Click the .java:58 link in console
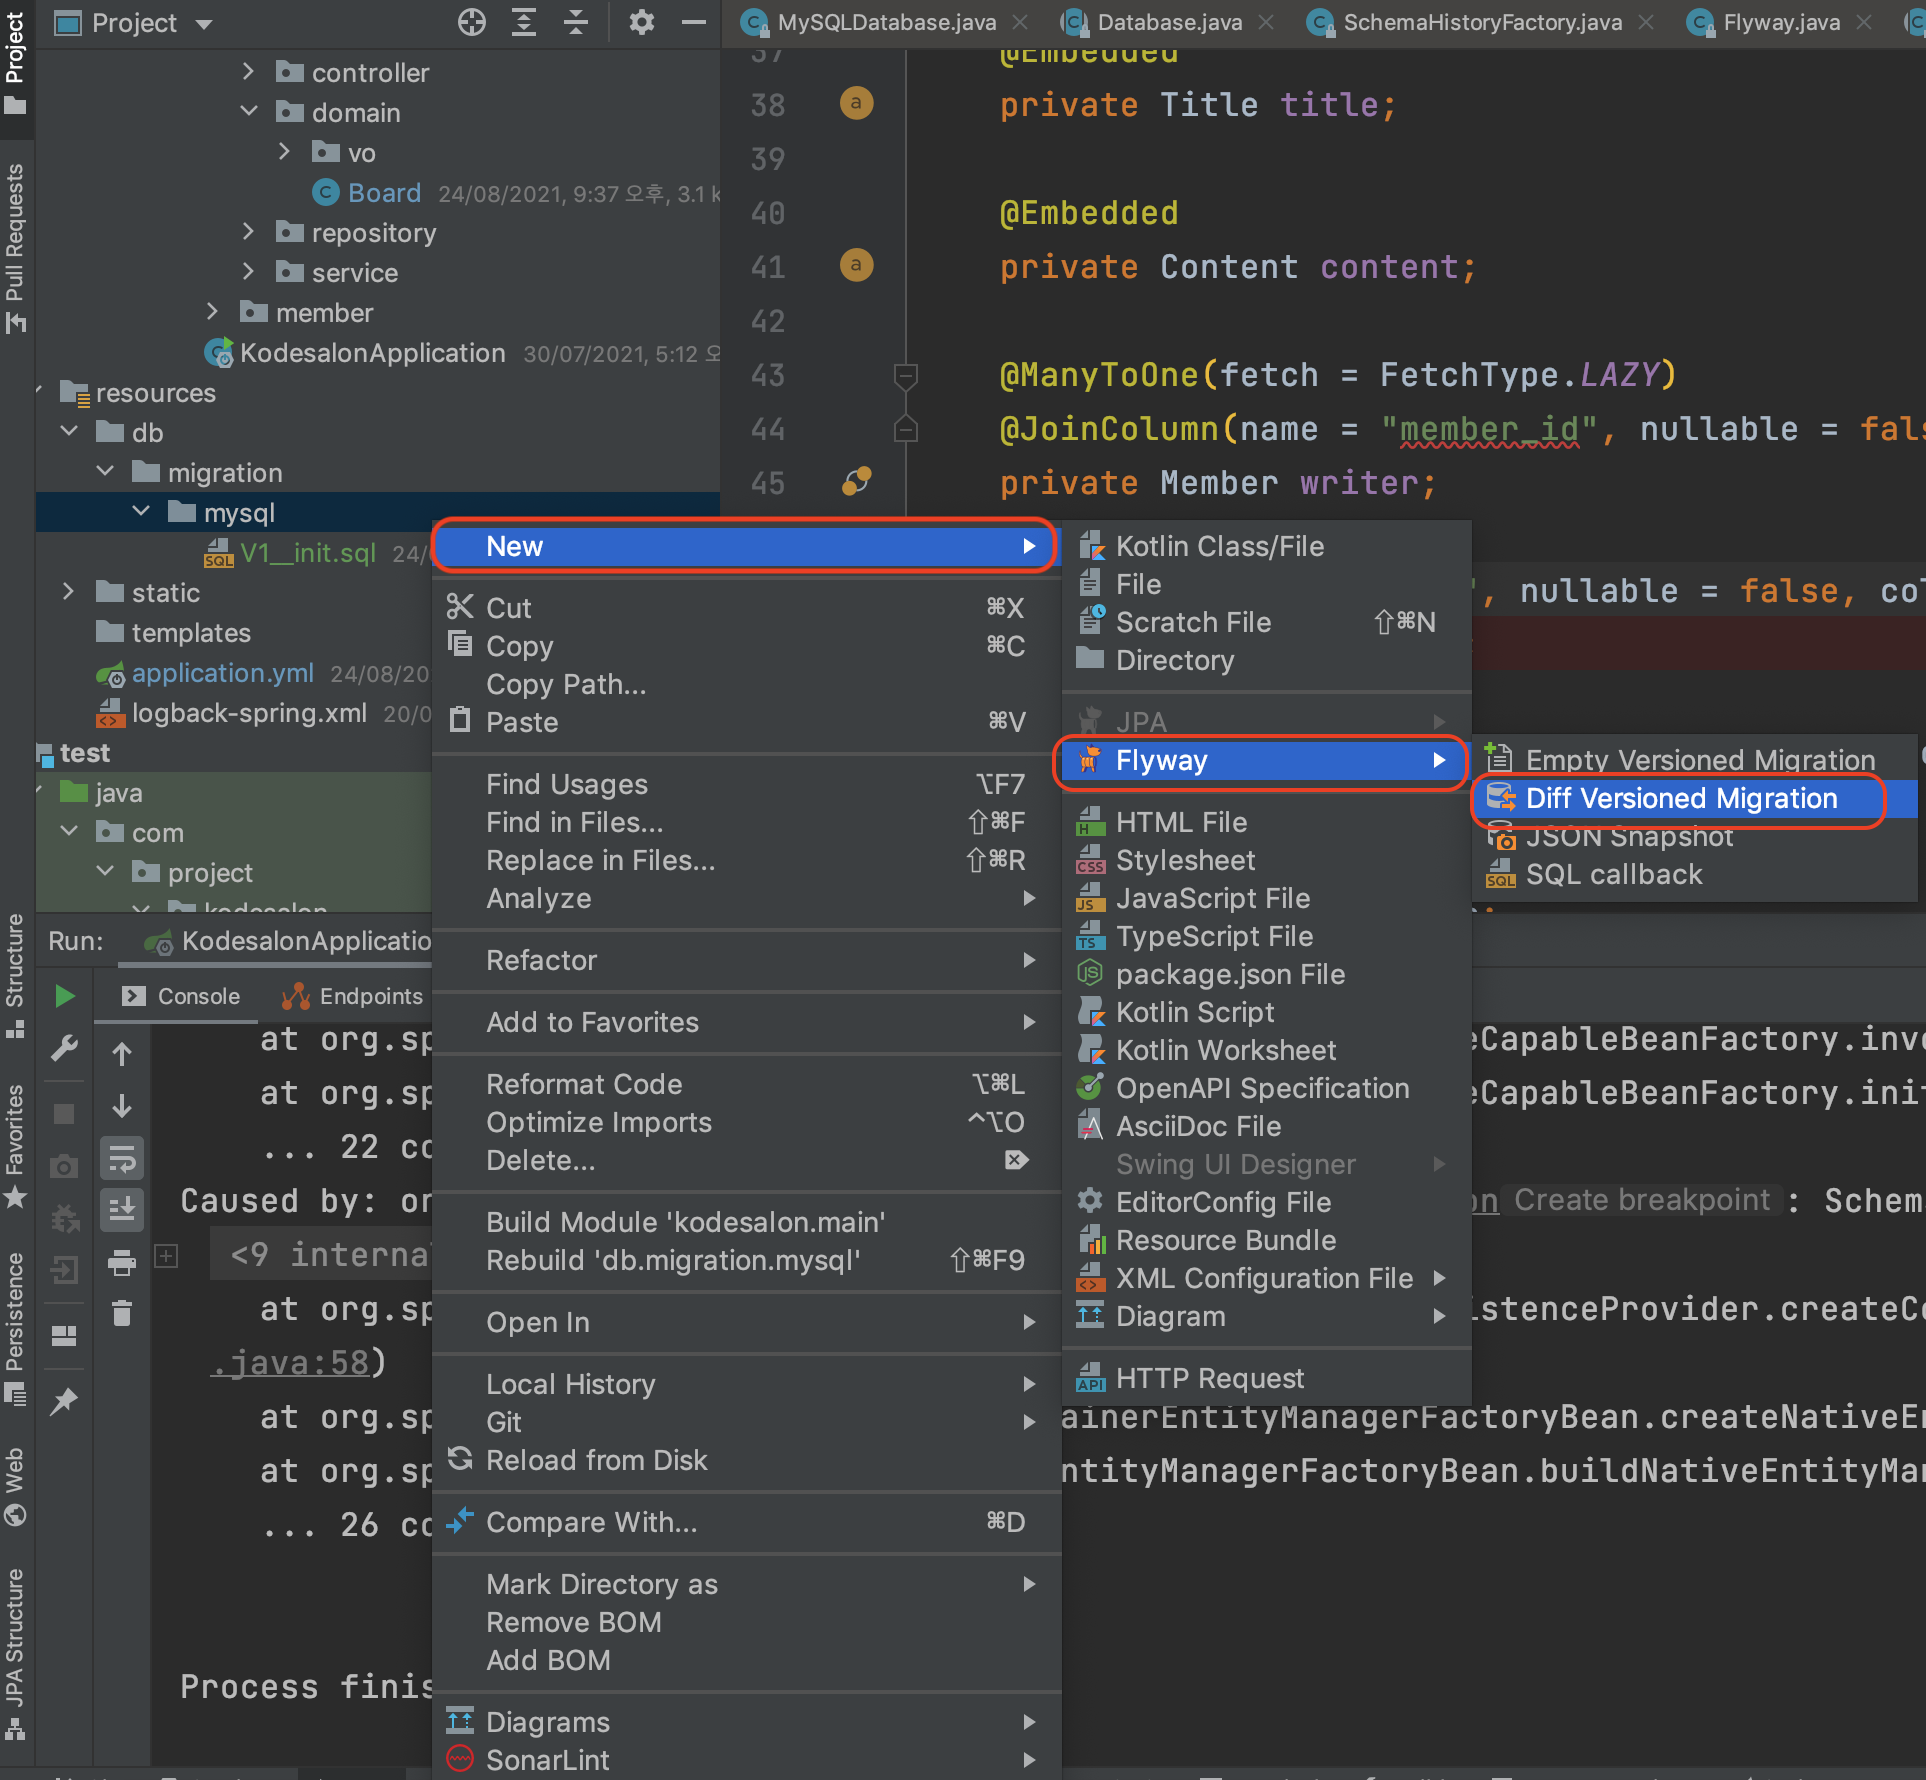This screenshot has width=1926, height=1780. click(290, 1363)
